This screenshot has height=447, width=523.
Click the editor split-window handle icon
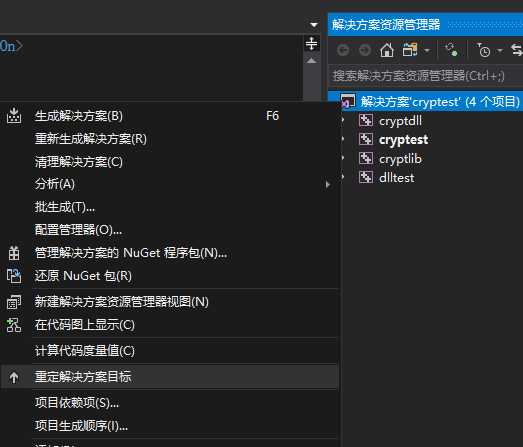[311, 44]
